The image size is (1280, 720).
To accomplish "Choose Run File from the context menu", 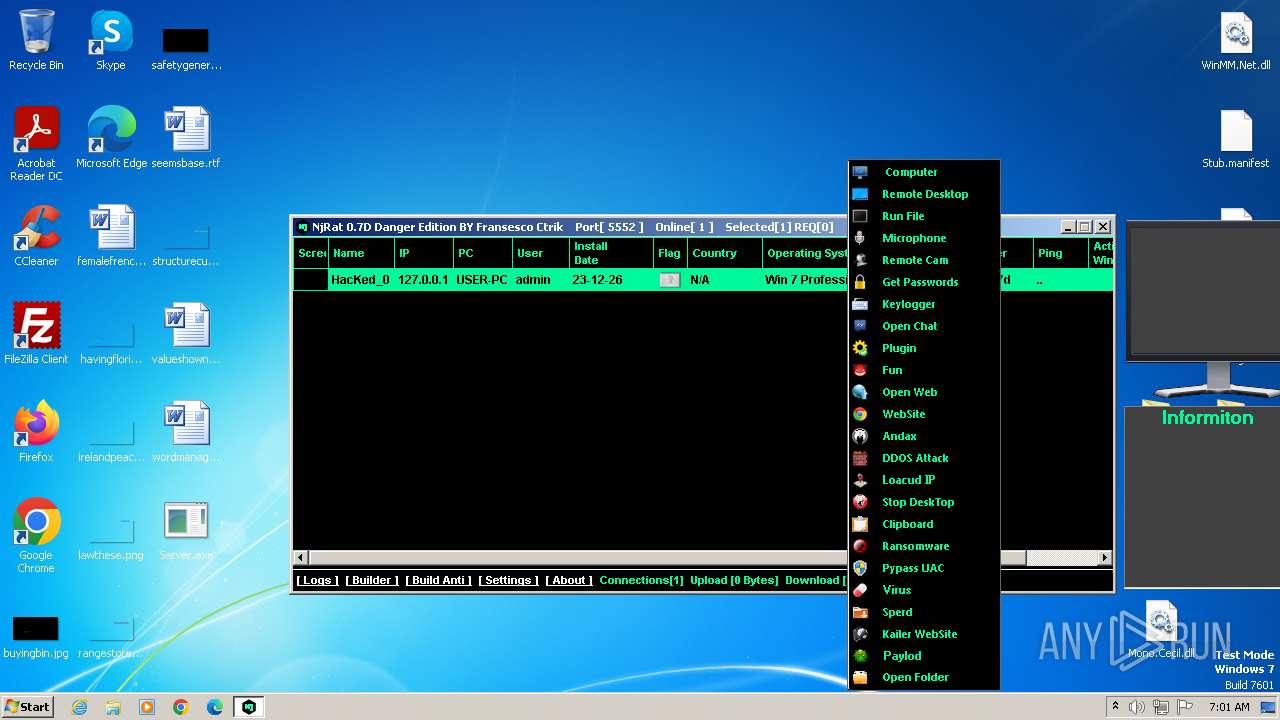I will pyautogui.click(x=903, y=216).
